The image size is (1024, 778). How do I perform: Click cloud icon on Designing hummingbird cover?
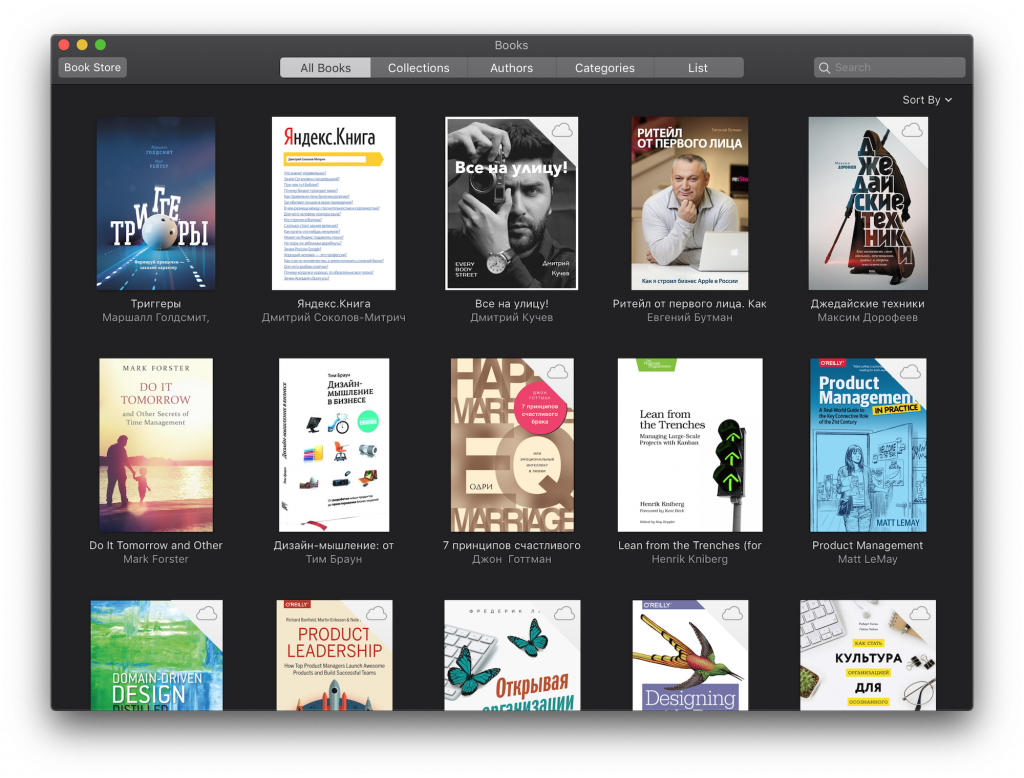pos(732,613)
